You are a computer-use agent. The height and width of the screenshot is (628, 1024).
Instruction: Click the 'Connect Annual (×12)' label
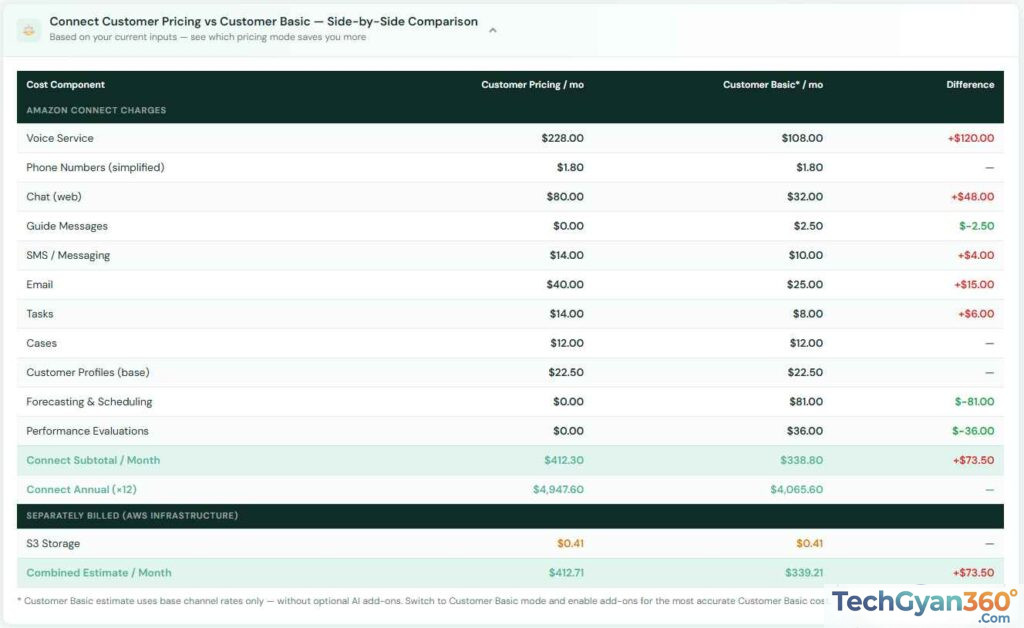click(x=81, y=490)
